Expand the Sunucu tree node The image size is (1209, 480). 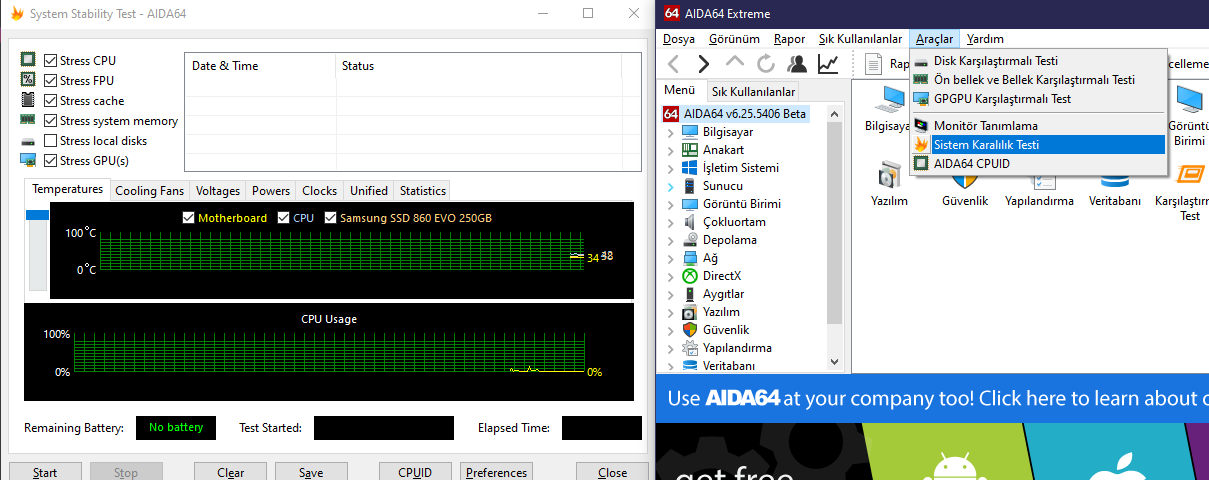(671, 186)
